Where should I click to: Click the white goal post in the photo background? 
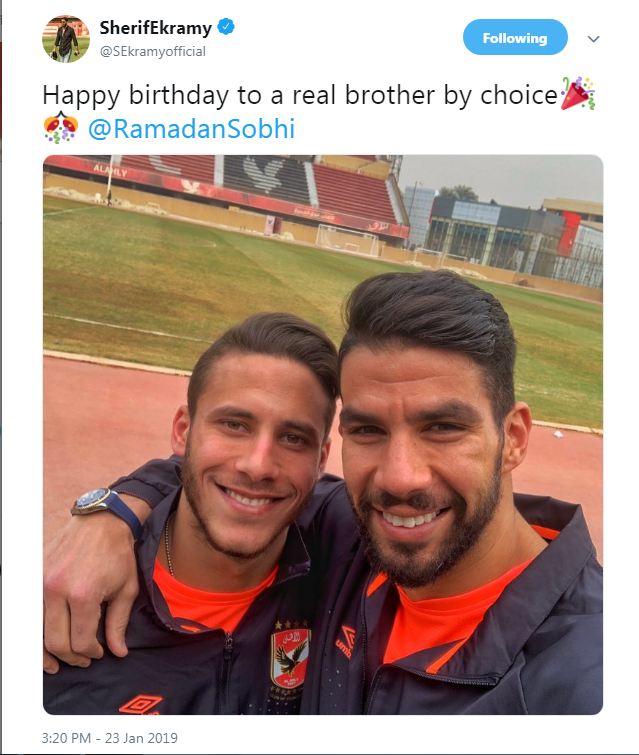[347, 240]
